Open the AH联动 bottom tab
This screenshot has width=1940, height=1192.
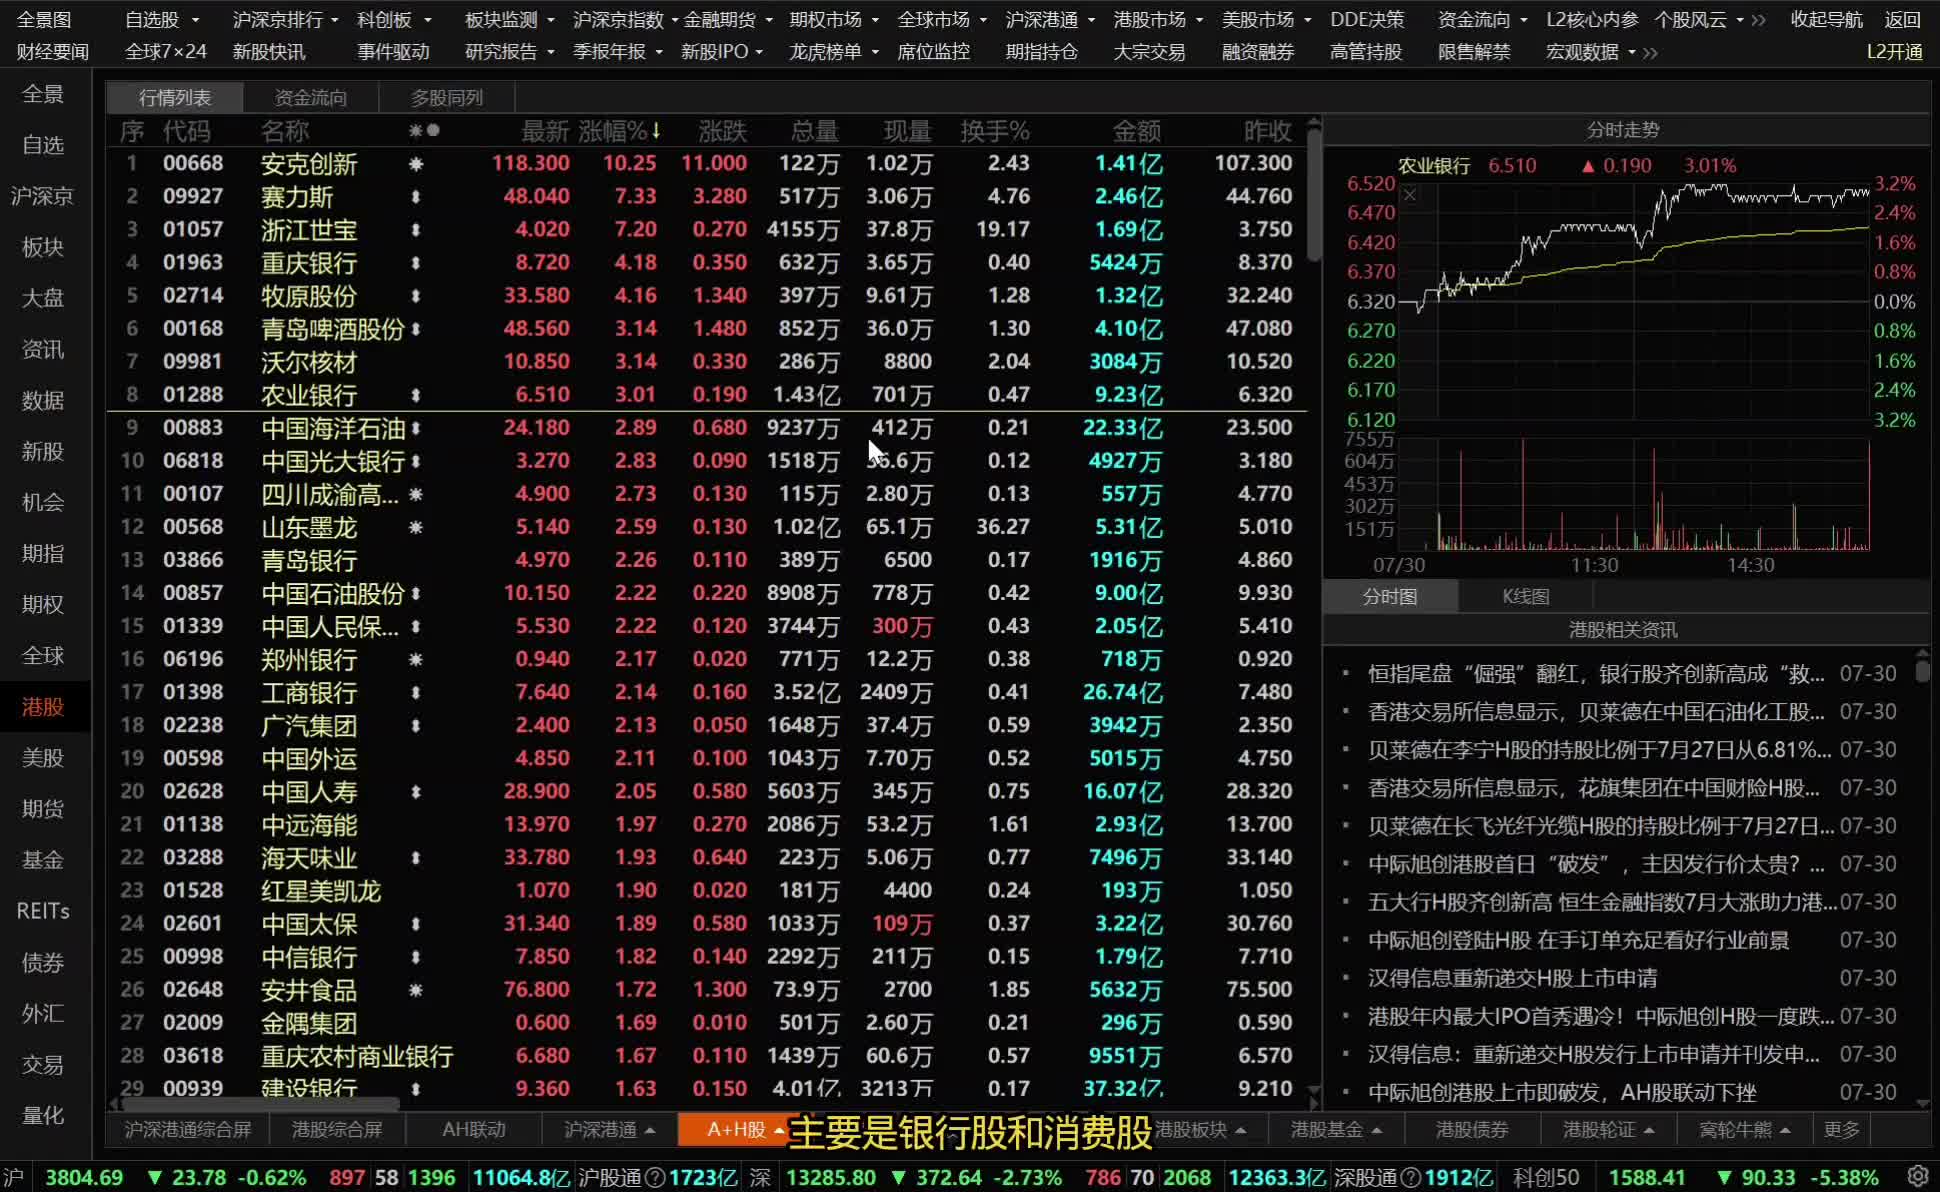[x=474, y=1129]
